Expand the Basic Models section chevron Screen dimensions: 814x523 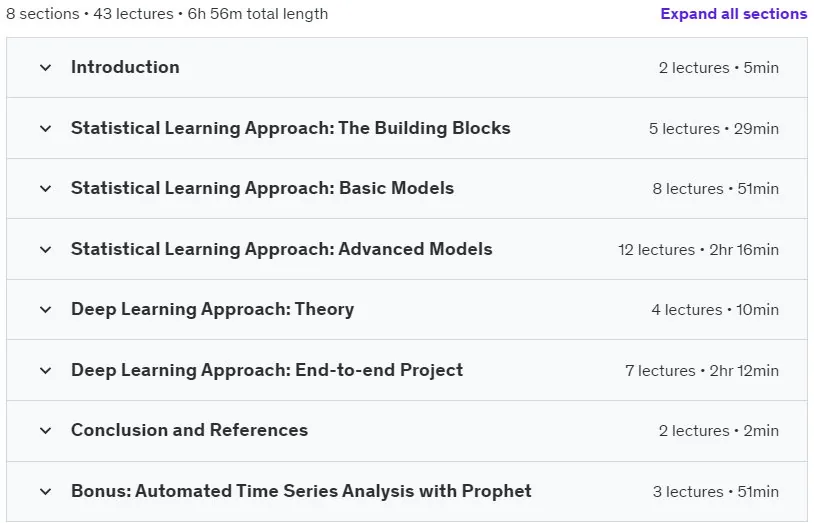click(x=46, y=189)
